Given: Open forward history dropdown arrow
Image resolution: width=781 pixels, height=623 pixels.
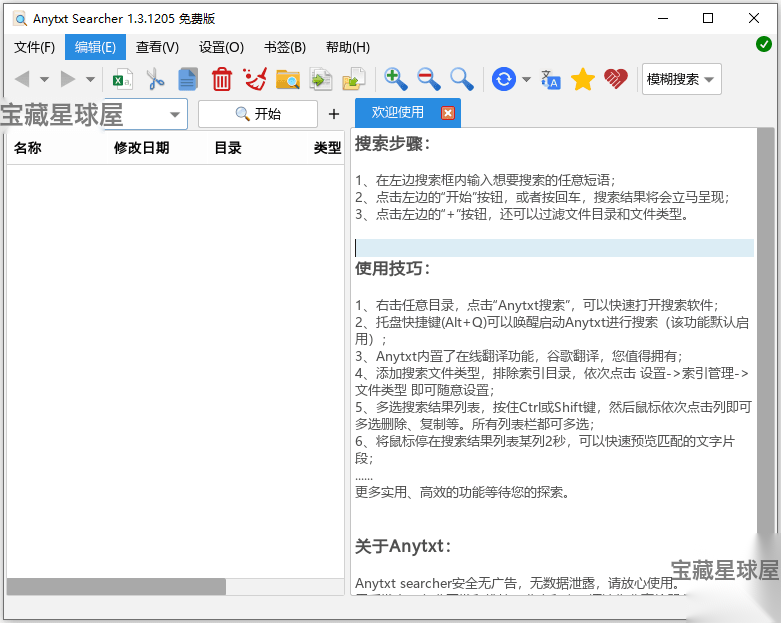Looking at the screenshot, I should click(x=90, y=80).
